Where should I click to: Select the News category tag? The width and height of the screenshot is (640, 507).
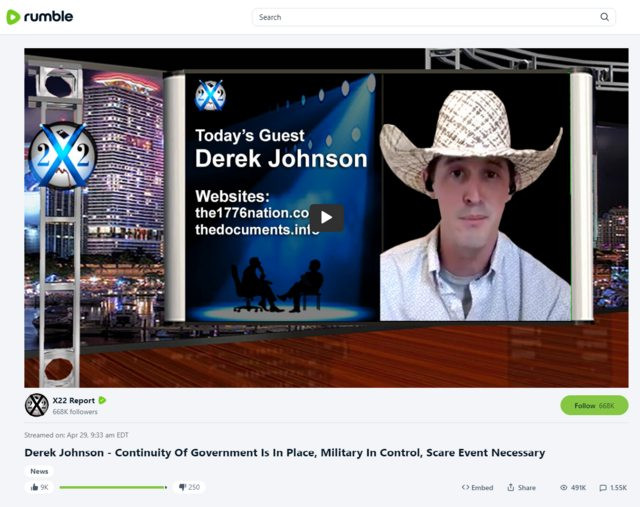39,471
